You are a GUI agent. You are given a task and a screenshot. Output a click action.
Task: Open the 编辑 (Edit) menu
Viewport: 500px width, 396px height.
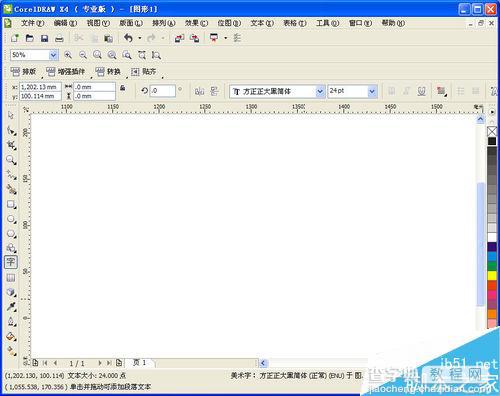coord(65,23)
